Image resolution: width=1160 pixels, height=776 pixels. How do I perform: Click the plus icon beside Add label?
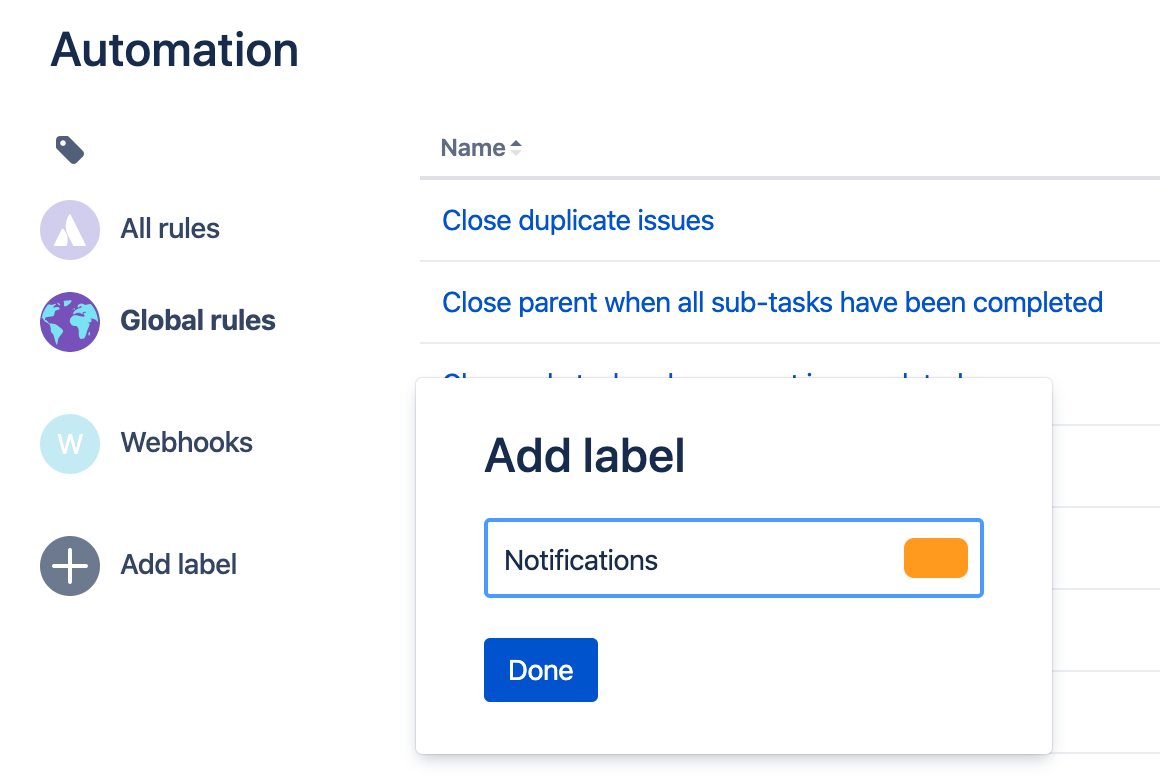[69, 565]
